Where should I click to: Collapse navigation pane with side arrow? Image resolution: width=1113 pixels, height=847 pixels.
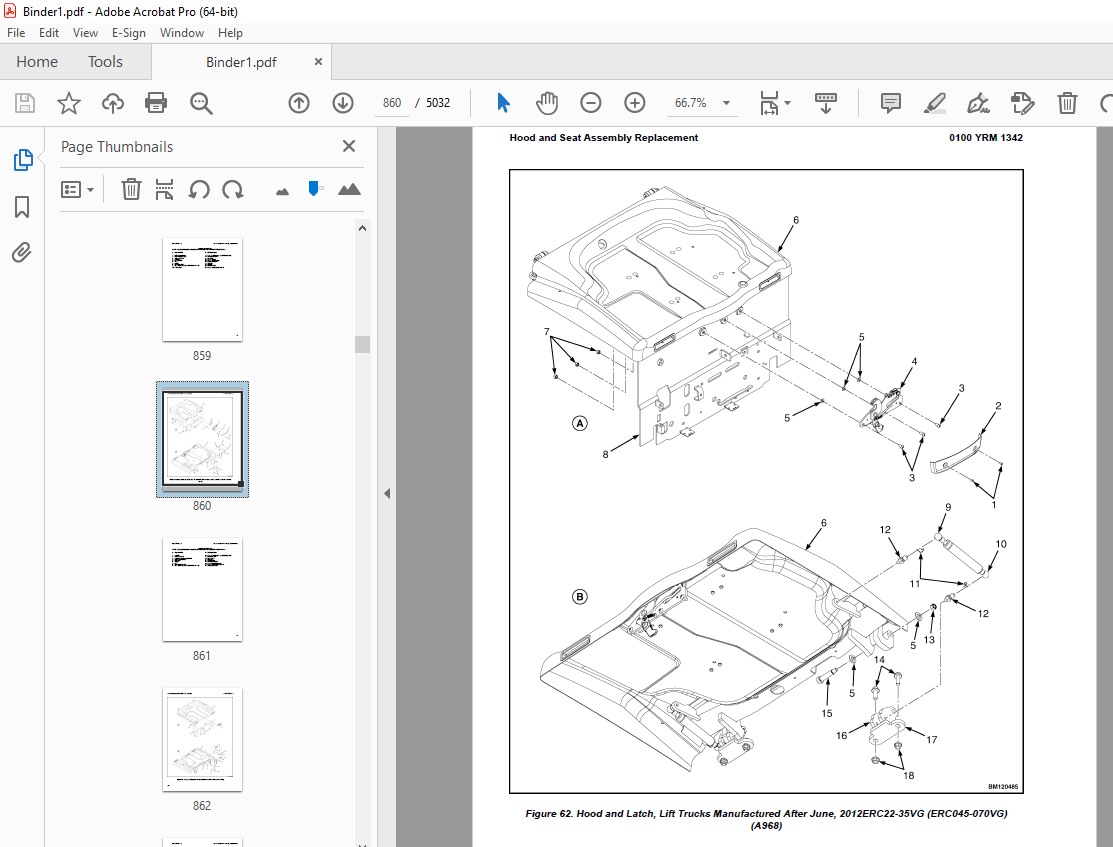[387, 493]
